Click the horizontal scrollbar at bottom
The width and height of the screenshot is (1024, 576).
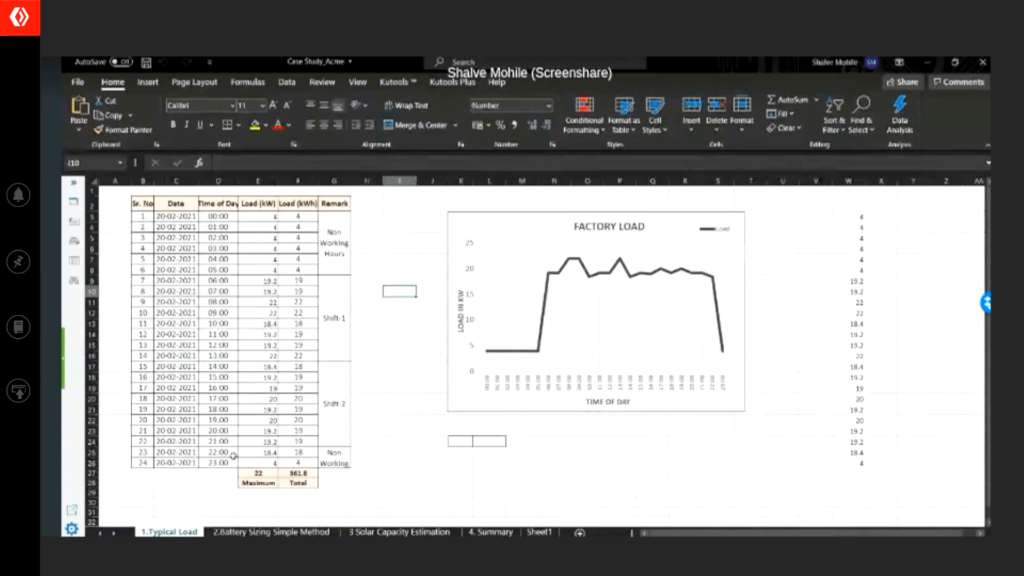click(x=812, y=534)
